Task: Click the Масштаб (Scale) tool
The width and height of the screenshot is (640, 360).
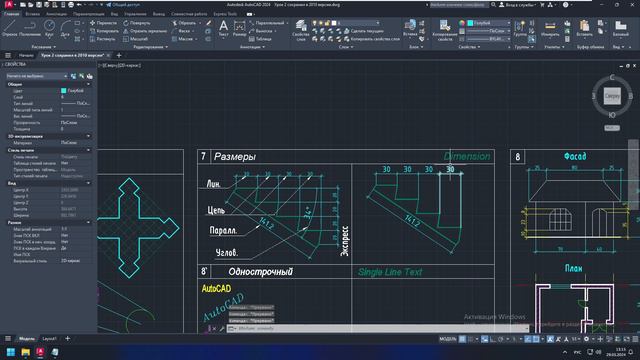Action: point(136,39)
